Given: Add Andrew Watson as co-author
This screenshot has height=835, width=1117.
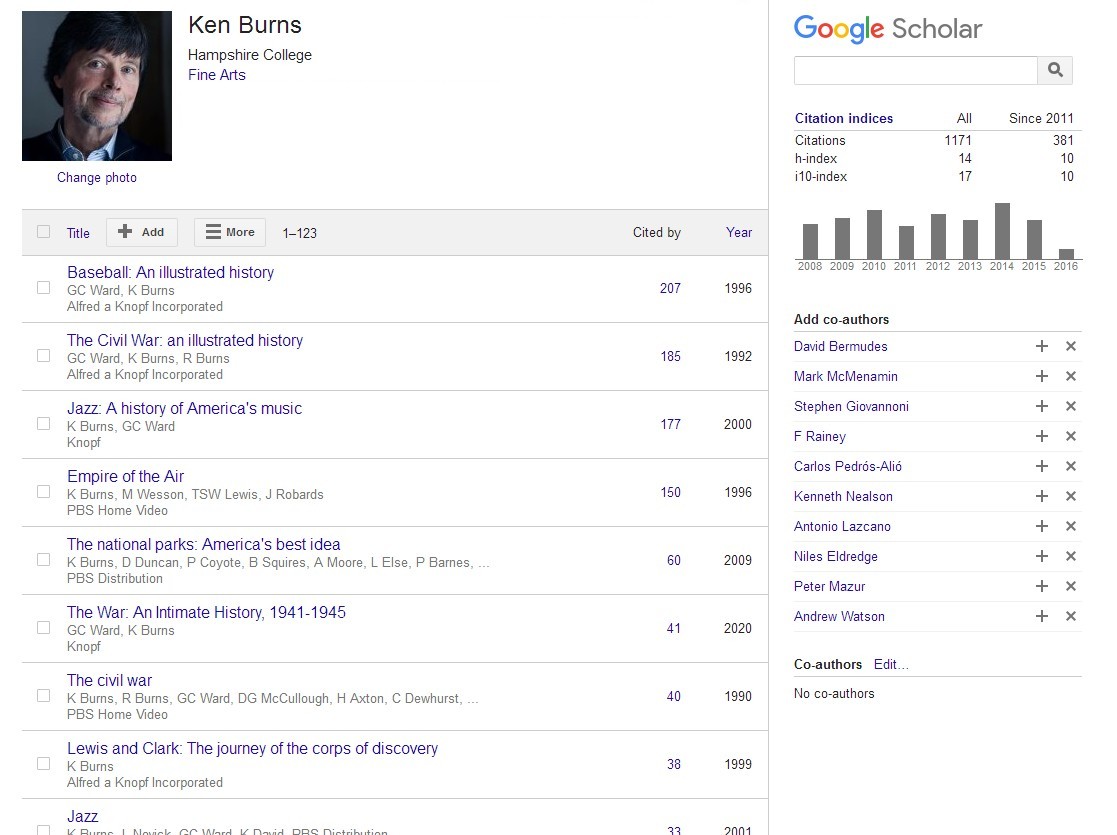Looking at the screenshot, I should click(x=1041, y=616).
